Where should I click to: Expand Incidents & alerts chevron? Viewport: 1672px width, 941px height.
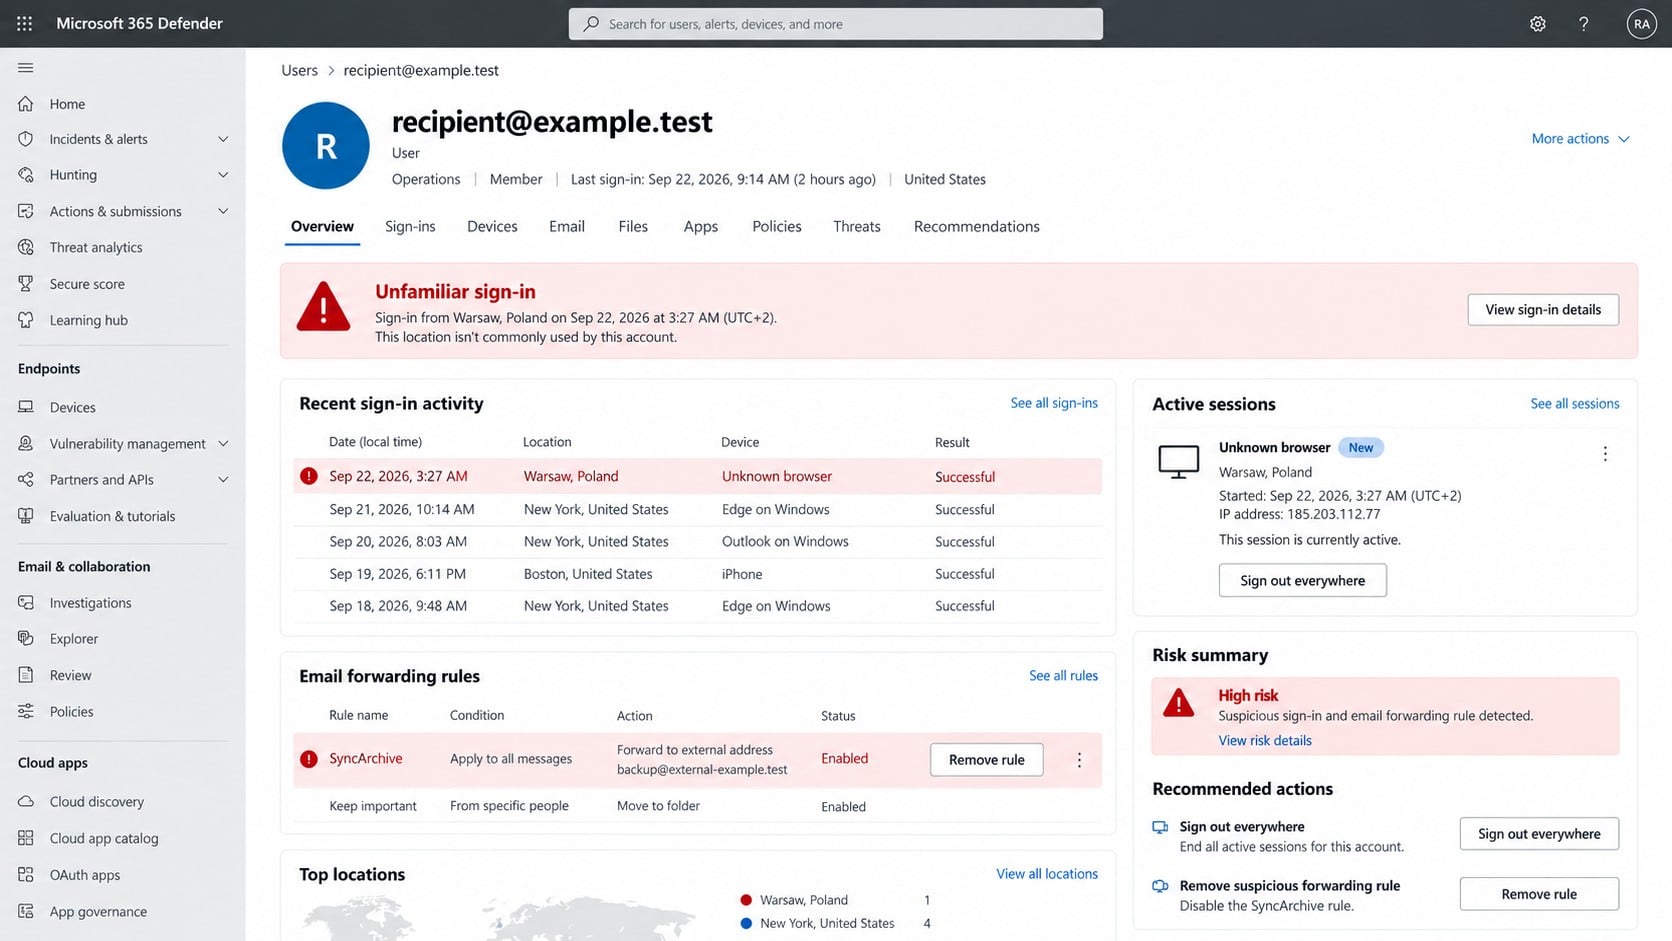[223, 139]
